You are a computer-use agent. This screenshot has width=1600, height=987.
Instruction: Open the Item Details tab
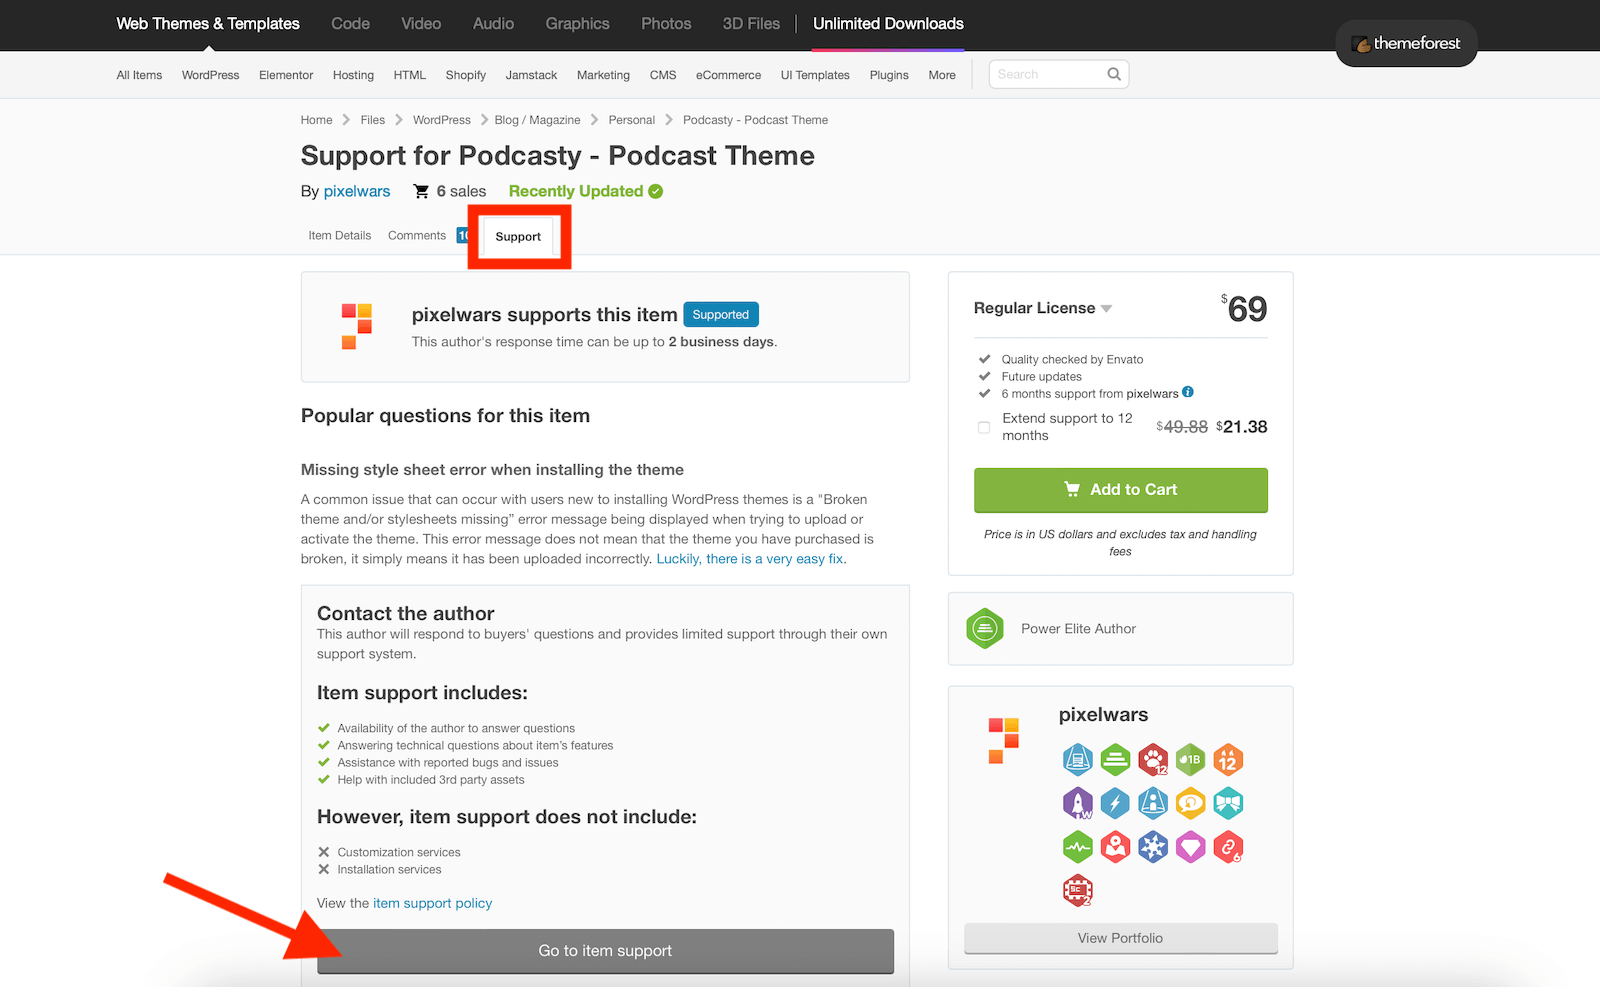340,236
